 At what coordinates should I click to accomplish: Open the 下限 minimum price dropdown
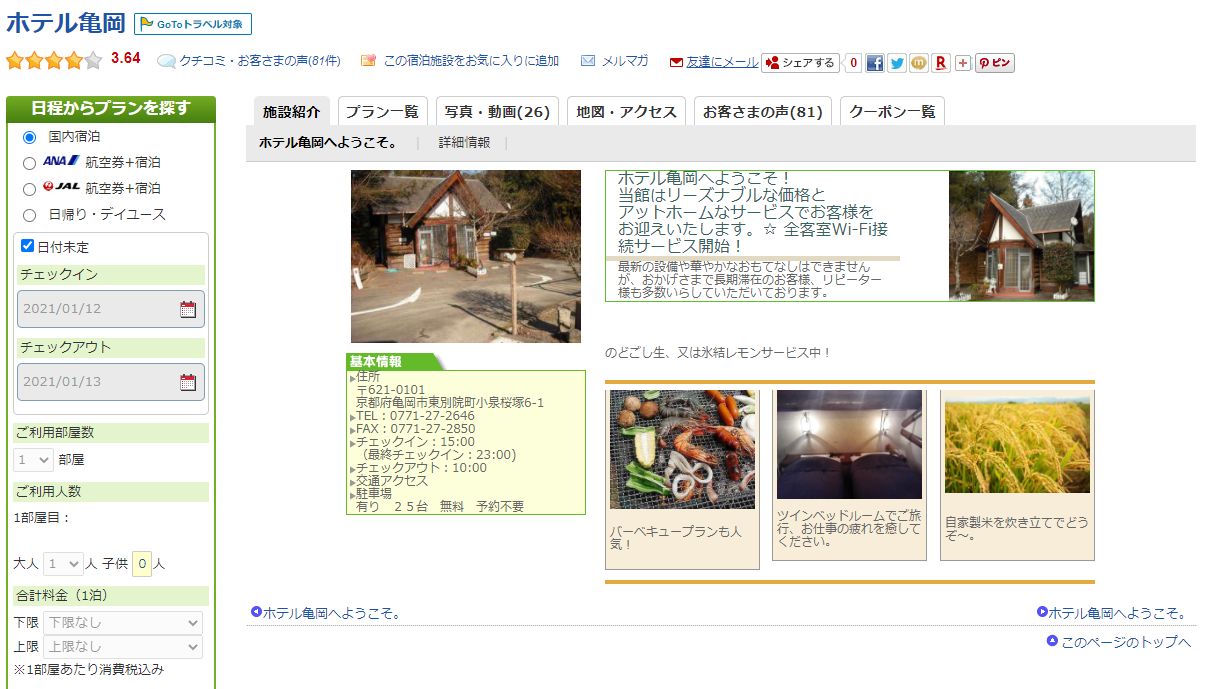(x=123, y=622)
